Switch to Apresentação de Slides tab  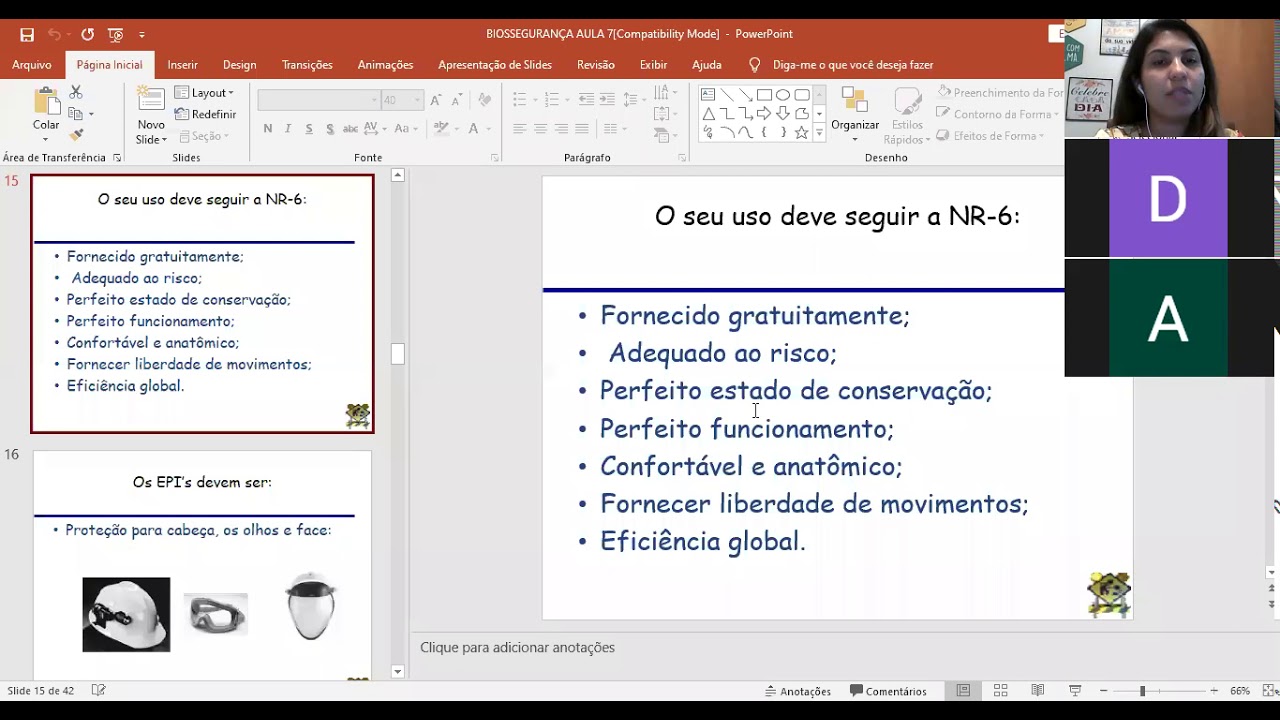coord(495,65)
